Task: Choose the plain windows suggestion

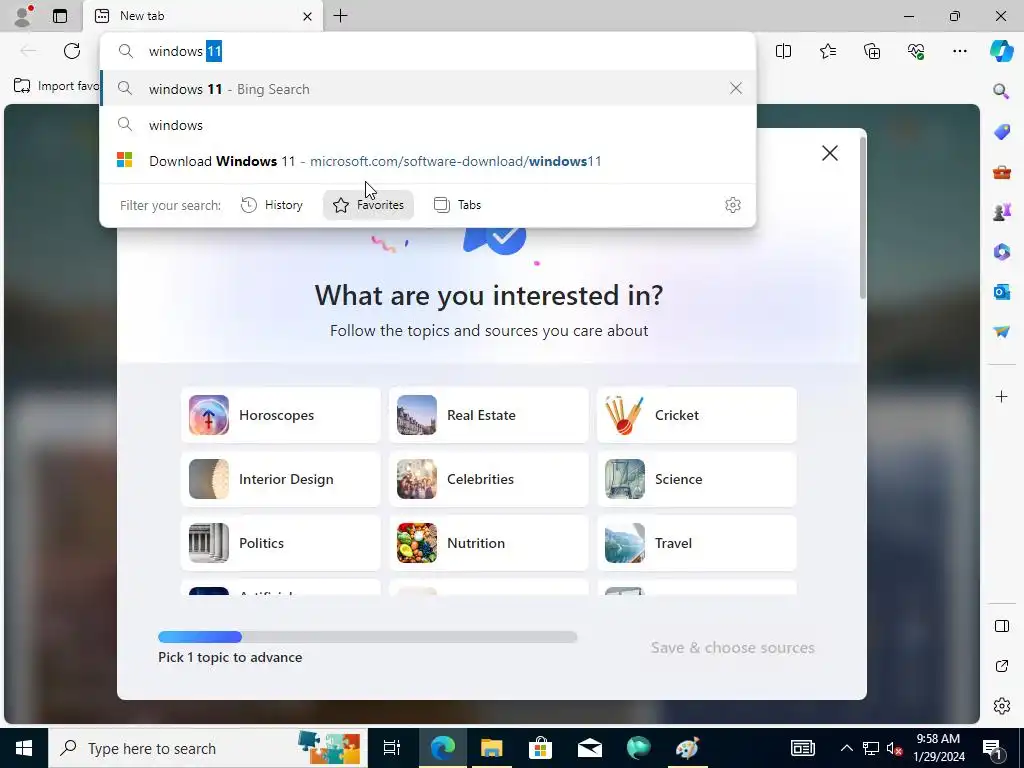Action: 428,125
